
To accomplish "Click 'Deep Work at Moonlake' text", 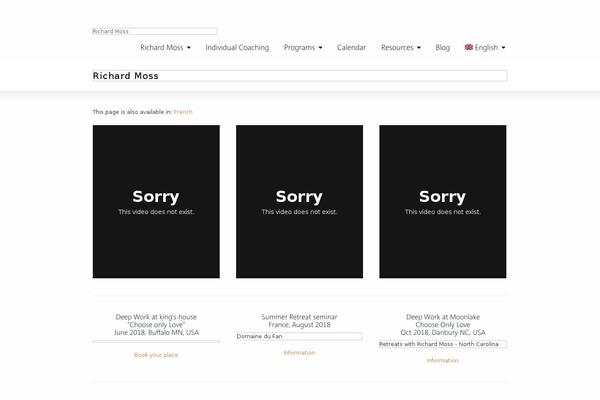I will pos(443,317).
